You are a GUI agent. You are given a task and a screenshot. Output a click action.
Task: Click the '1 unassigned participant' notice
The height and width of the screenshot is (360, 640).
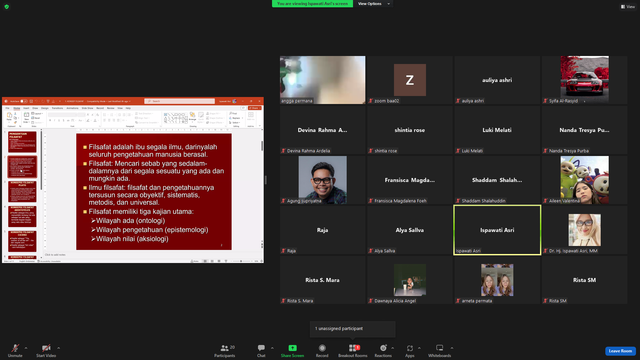[x=353, y=329]
